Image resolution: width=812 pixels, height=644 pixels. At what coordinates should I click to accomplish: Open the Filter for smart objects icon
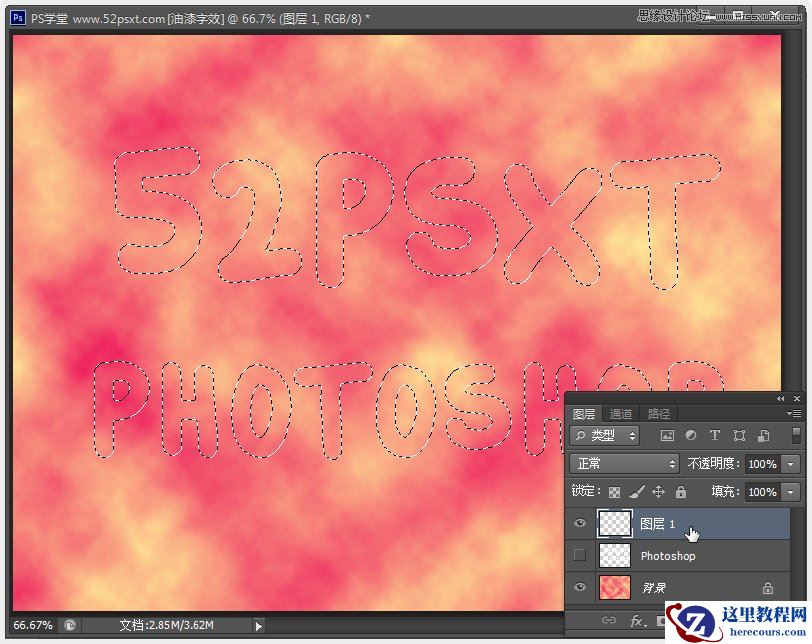click(x=762, y=435)
